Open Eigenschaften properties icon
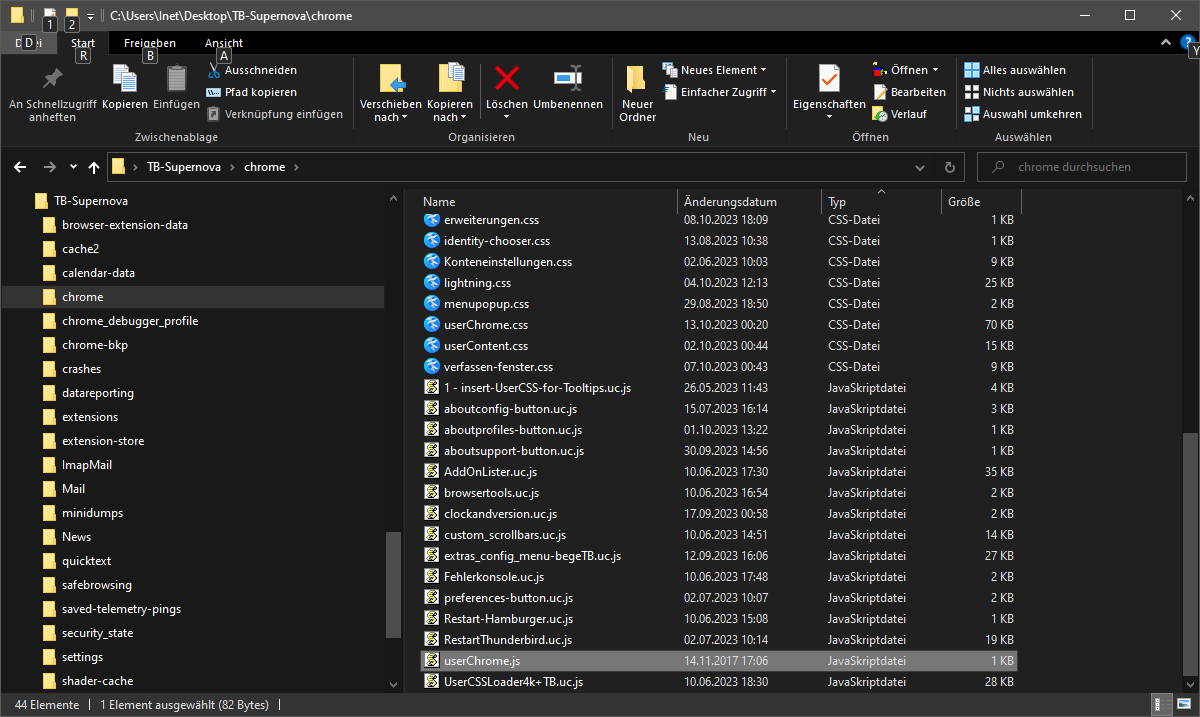 pos(828,79)
